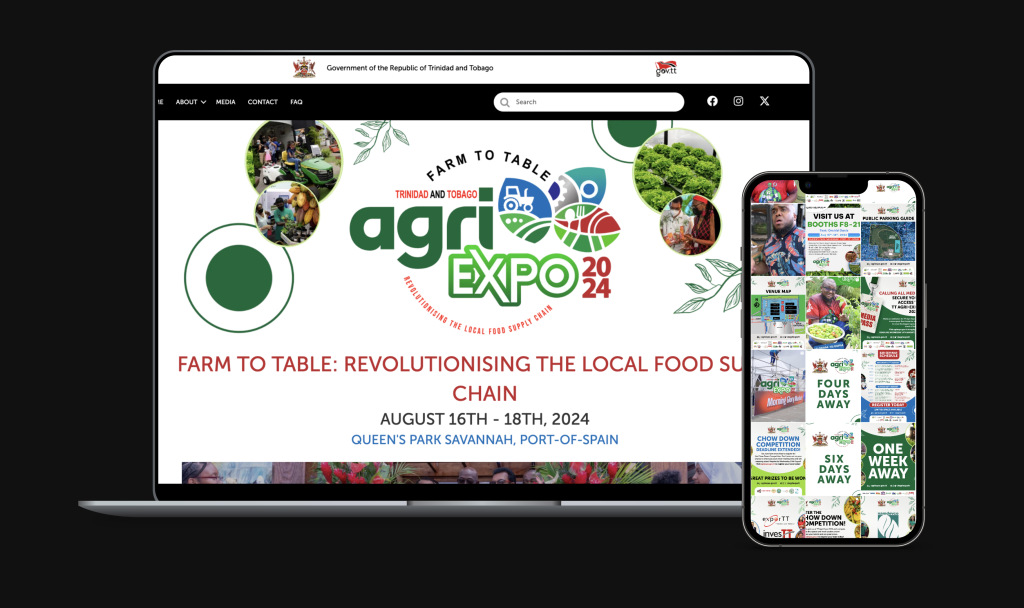Viewport: 1024px width, 608px height.
Task: Open the exporTT investt post on phone
Action: (778, 518)
